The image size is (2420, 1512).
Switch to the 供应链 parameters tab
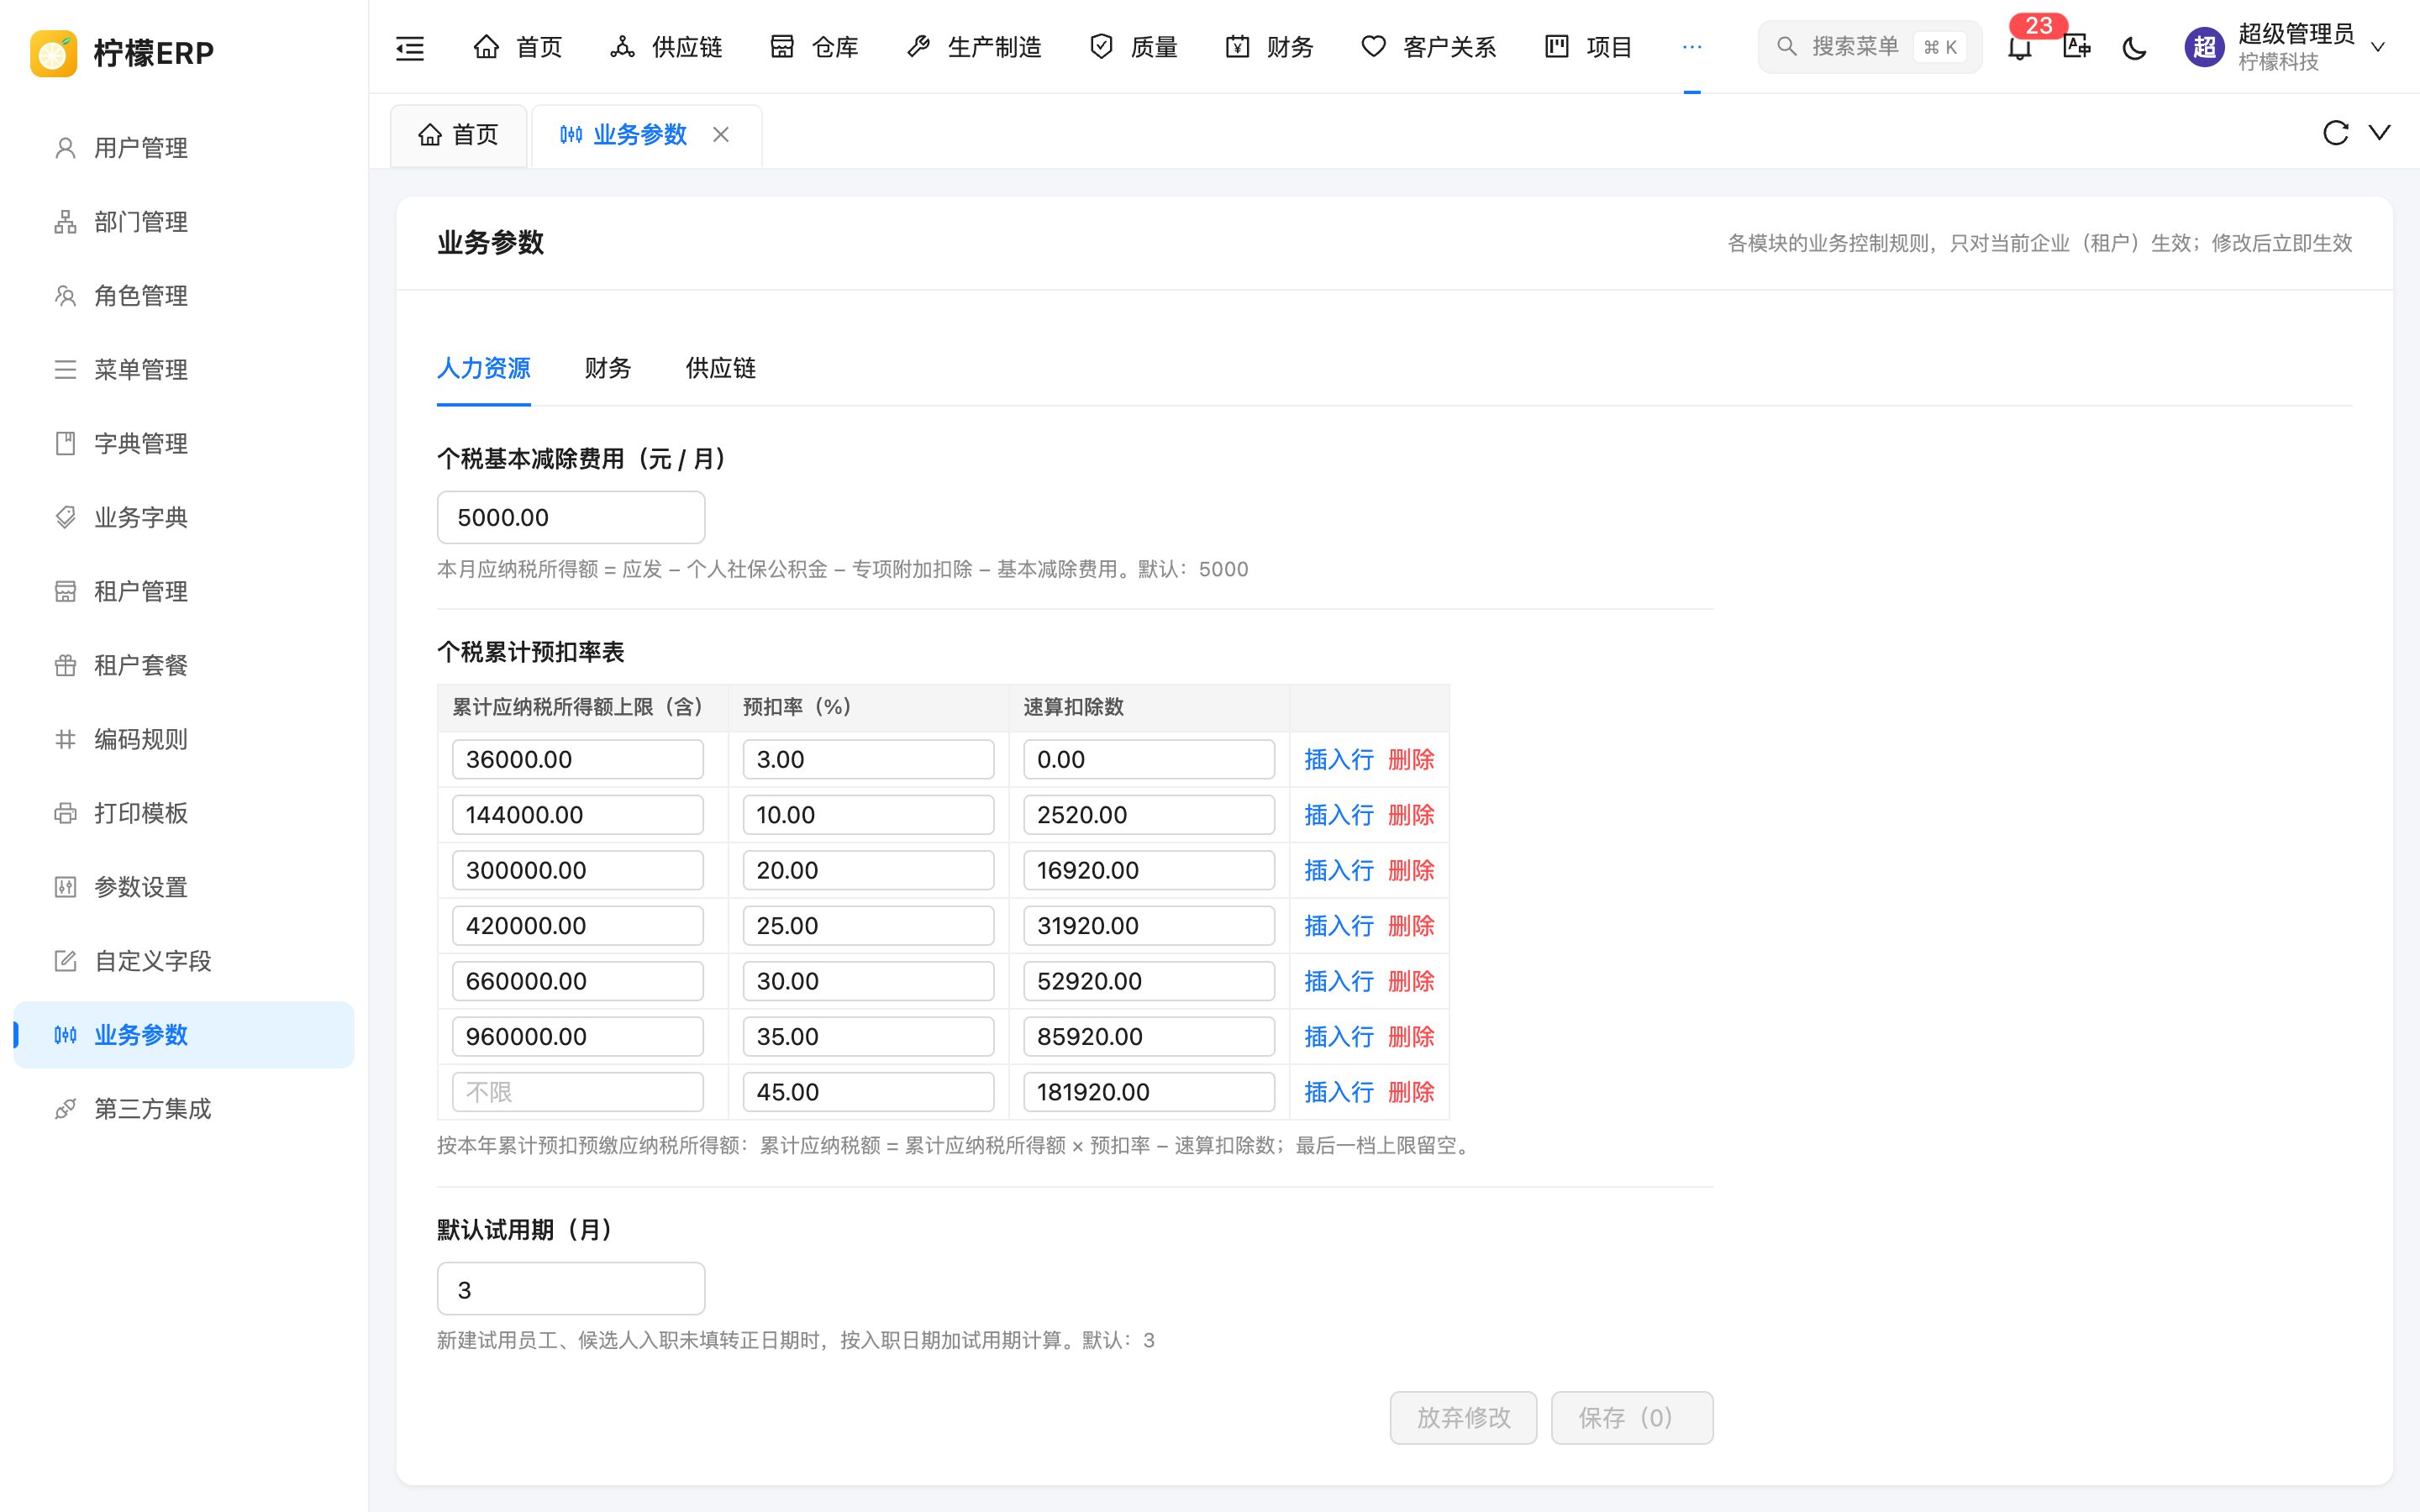[x=720, y=368]
